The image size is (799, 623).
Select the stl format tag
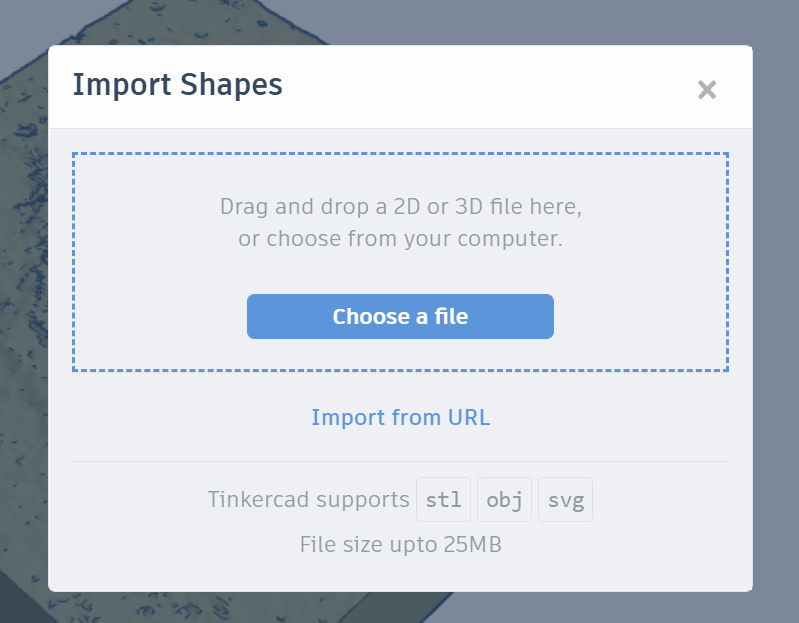tap(443, 499)
